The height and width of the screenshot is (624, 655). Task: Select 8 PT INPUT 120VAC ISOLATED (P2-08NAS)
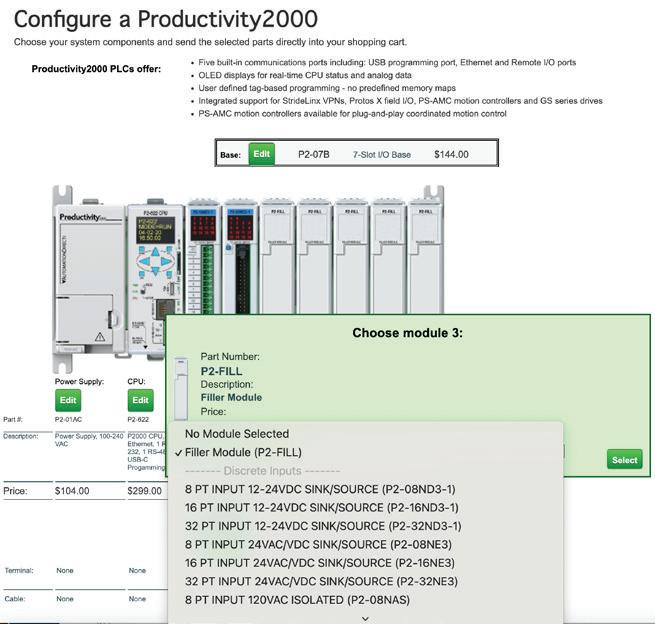pyautogui.click(x=365, y=600)
